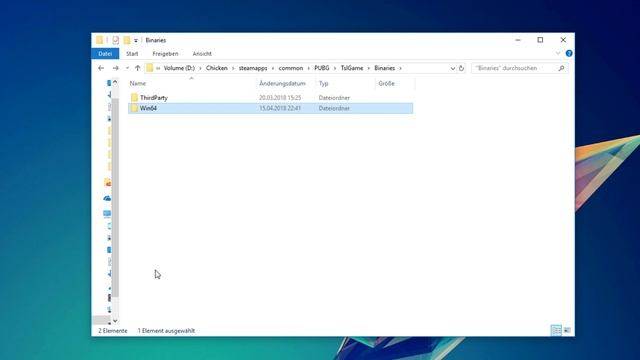
Task: Click the New Folder quick access icon
Action: tap(127, 40)
